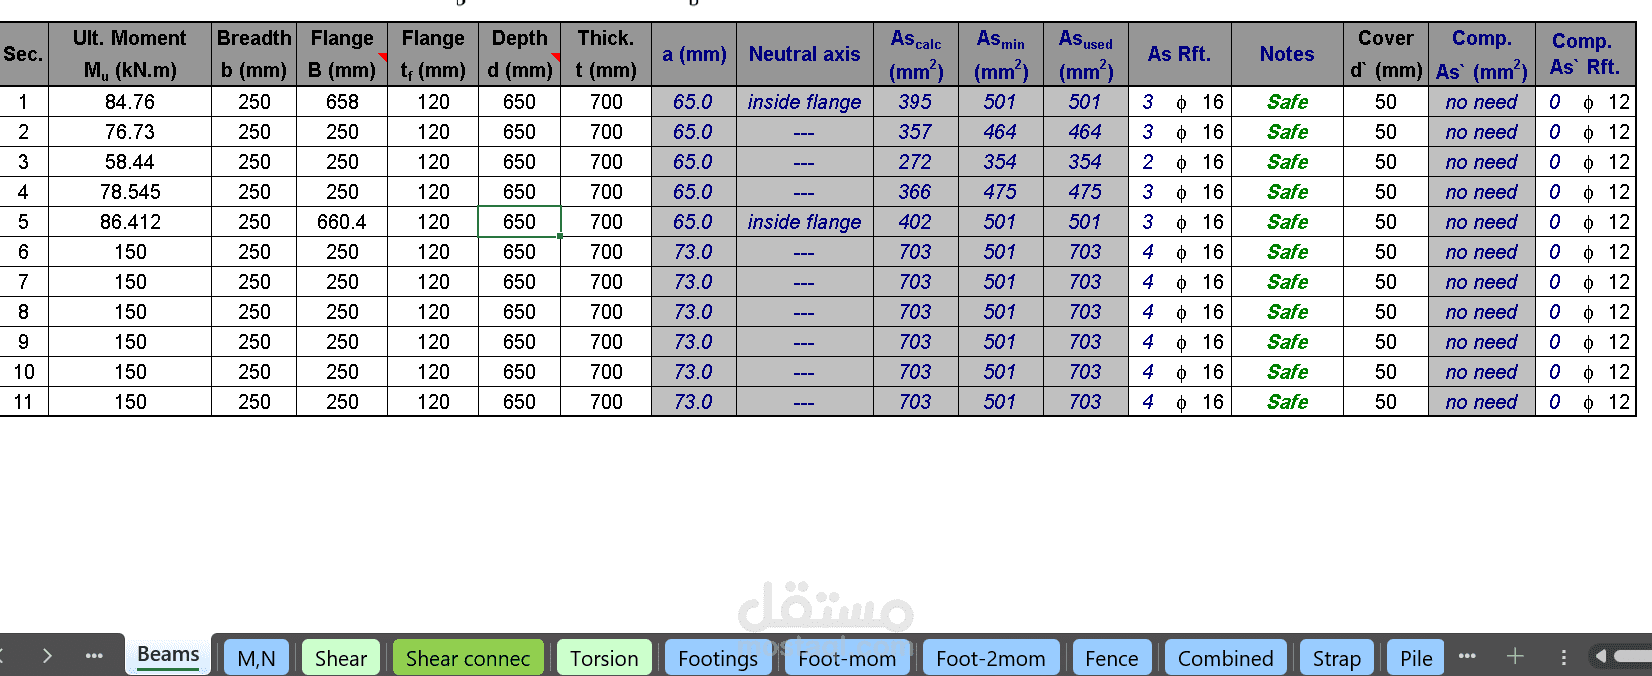Select cover value 50 in section 8 row
This screenshot has width=1652, height=676.
coord(1386,312)
